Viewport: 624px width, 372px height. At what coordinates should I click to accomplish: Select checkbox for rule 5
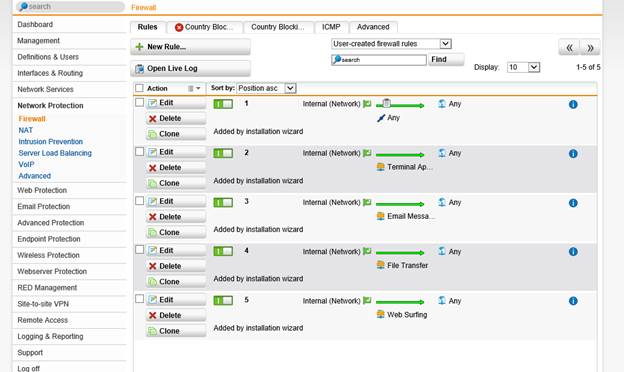click(139, 299)
